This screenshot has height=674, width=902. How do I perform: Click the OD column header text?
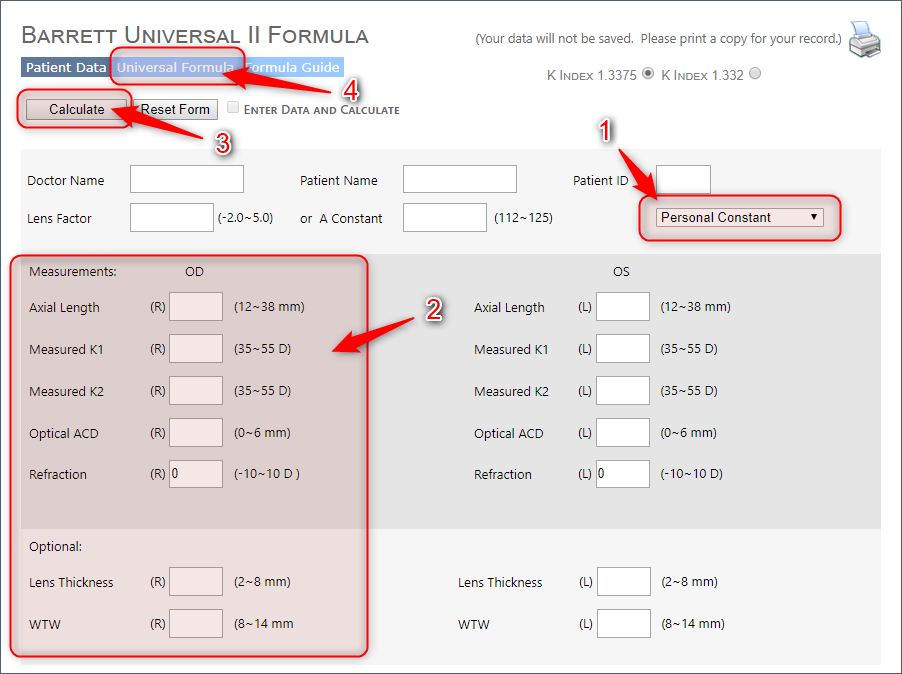(x=194, y=271)
